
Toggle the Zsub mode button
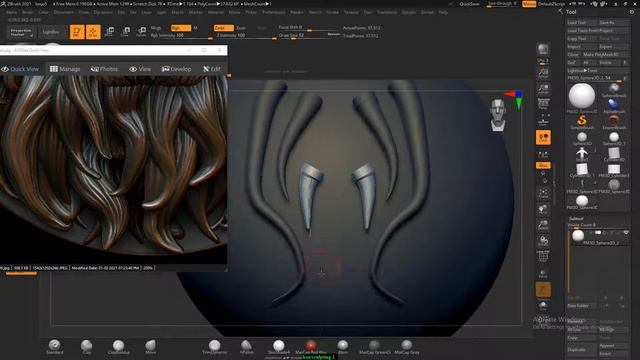click(x=241, y=28)
